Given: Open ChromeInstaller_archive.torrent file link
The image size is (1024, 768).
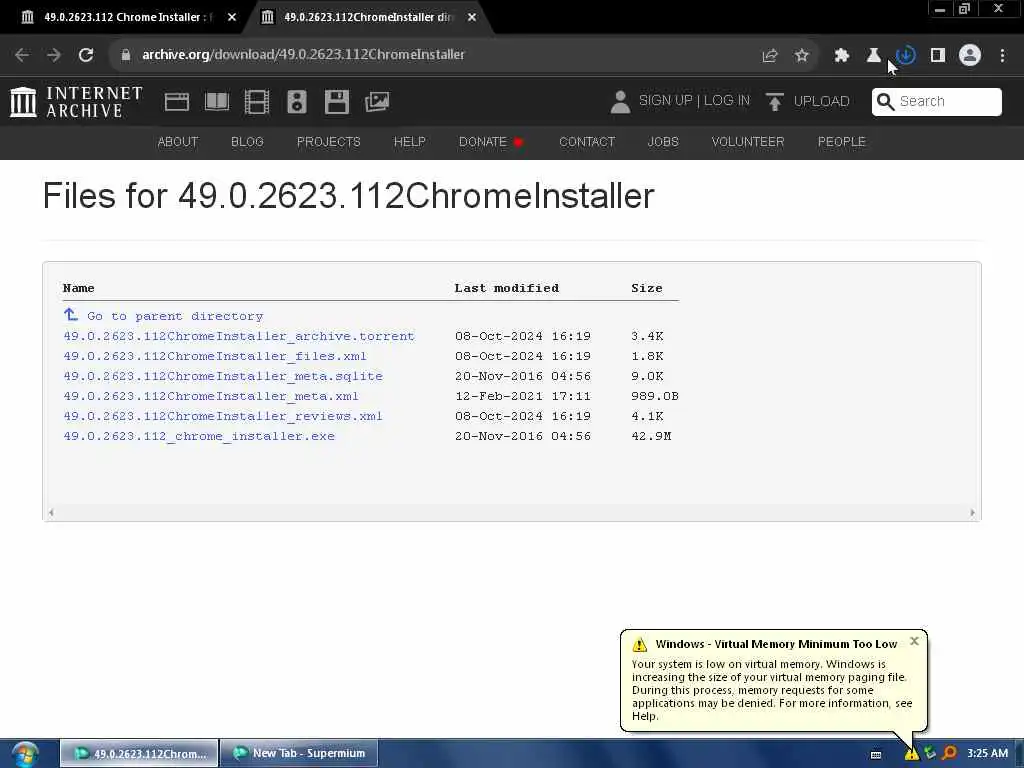Looking at the screenshot, I should coord(239,336).
